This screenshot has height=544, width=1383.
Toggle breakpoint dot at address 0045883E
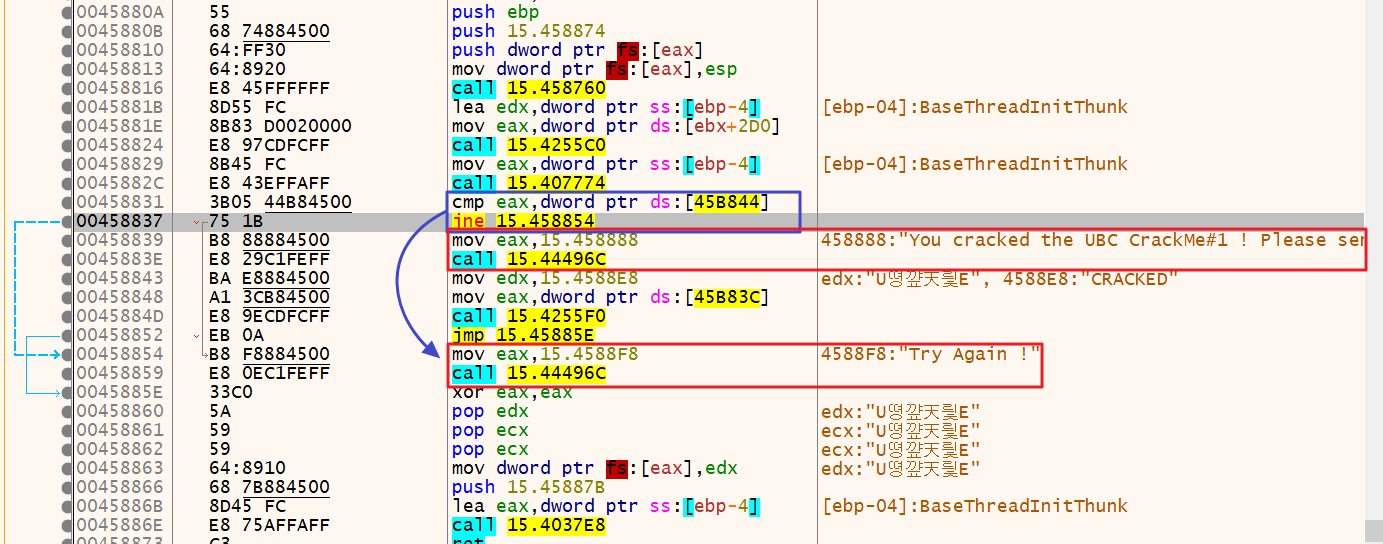point(67,259)
